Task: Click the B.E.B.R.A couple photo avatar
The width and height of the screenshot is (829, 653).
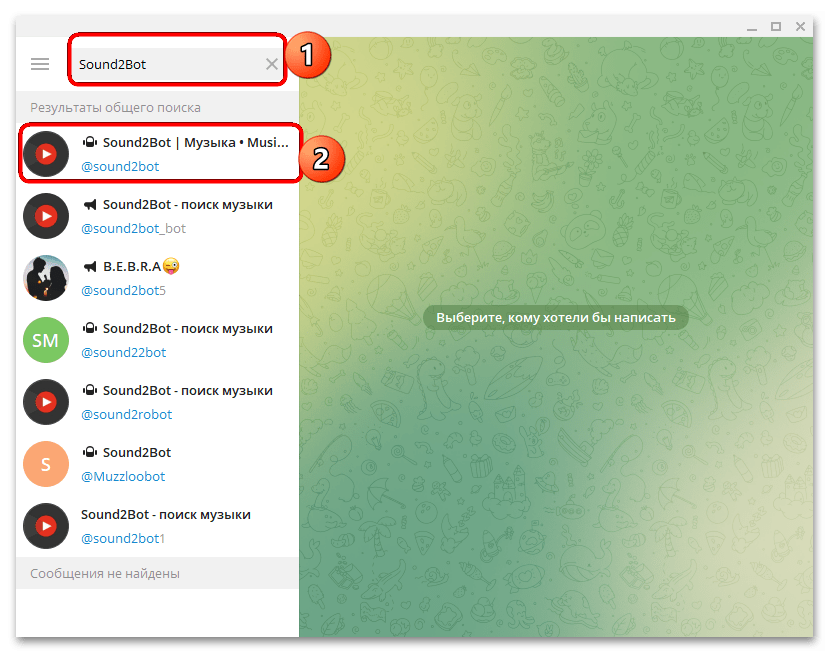Action: [x=46, y=278]
